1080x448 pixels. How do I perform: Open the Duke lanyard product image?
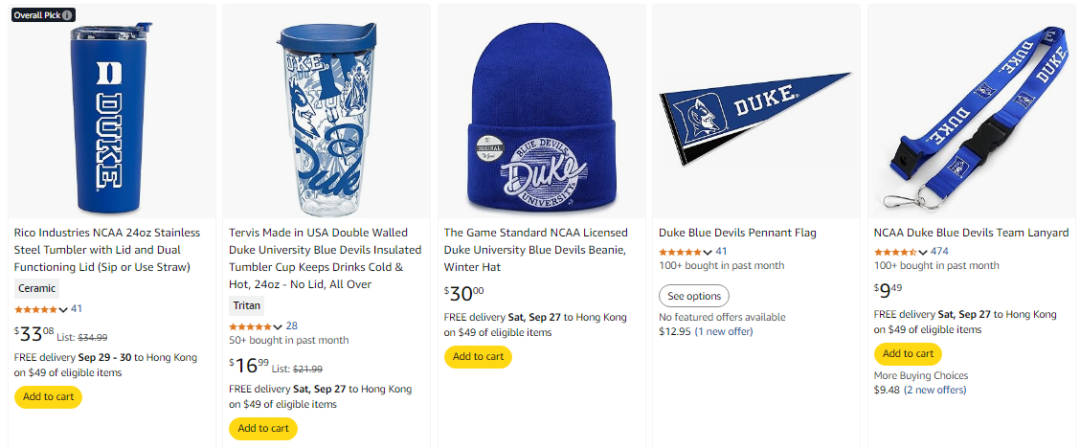971,111
